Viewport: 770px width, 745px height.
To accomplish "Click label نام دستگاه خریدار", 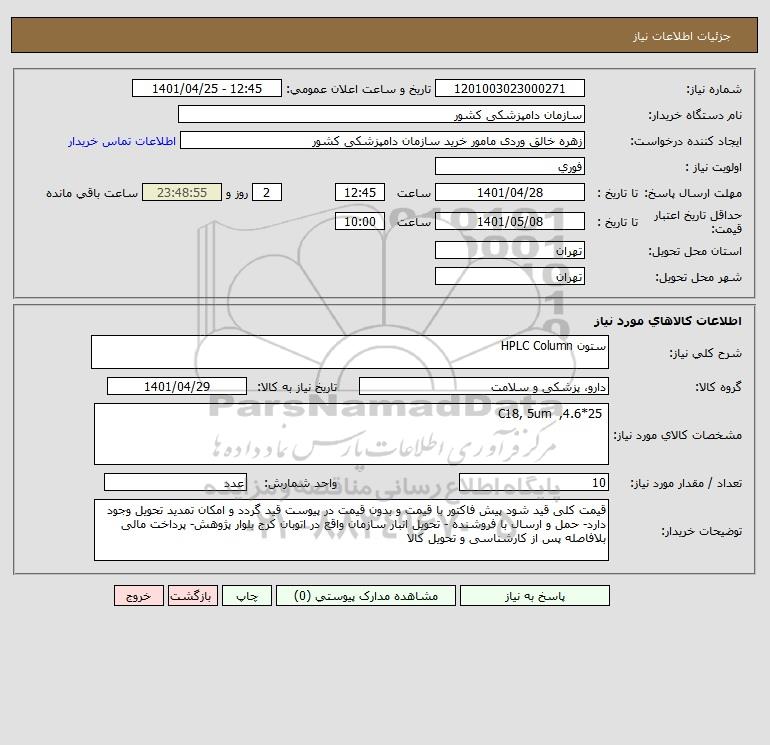I will tap(695, 115).
